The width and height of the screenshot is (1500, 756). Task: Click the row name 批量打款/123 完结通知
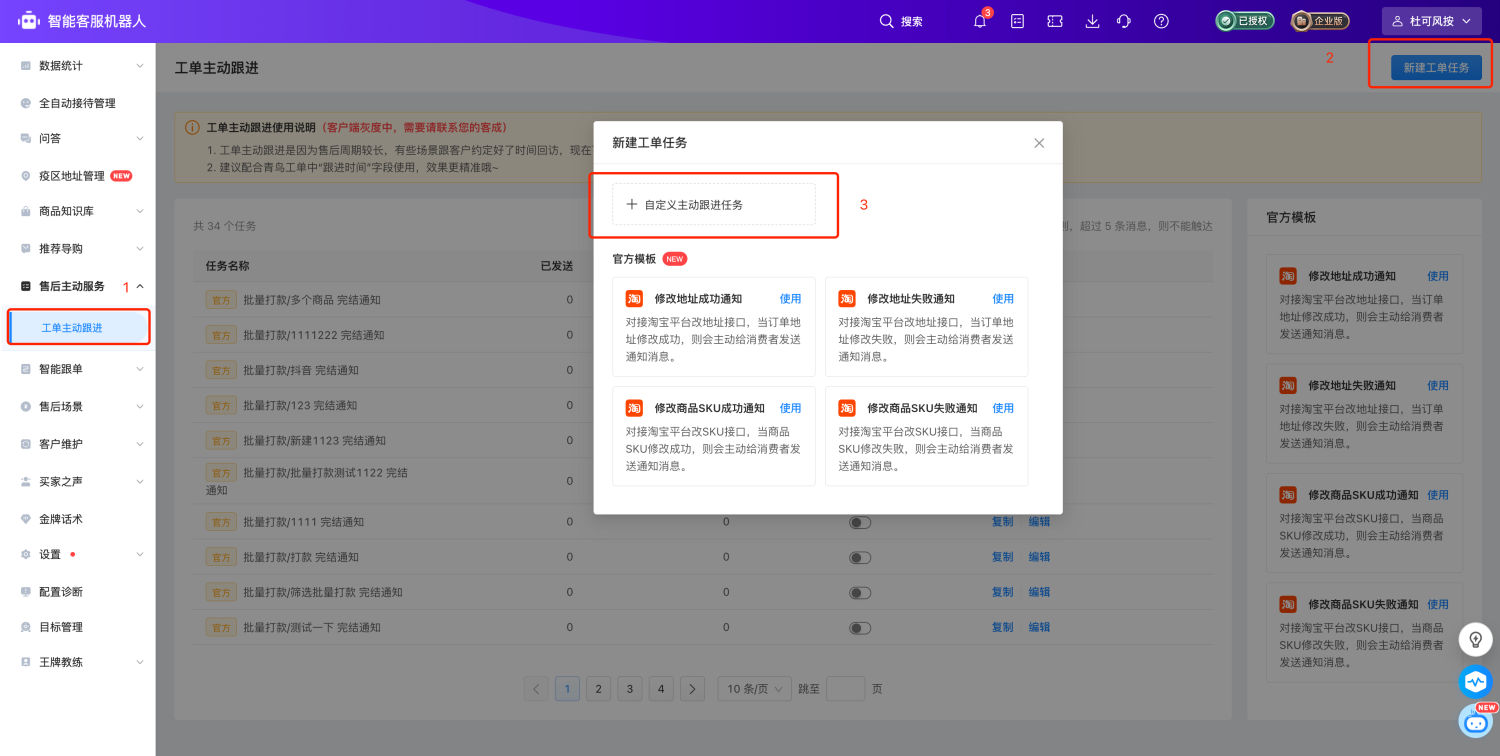[300, 406]
